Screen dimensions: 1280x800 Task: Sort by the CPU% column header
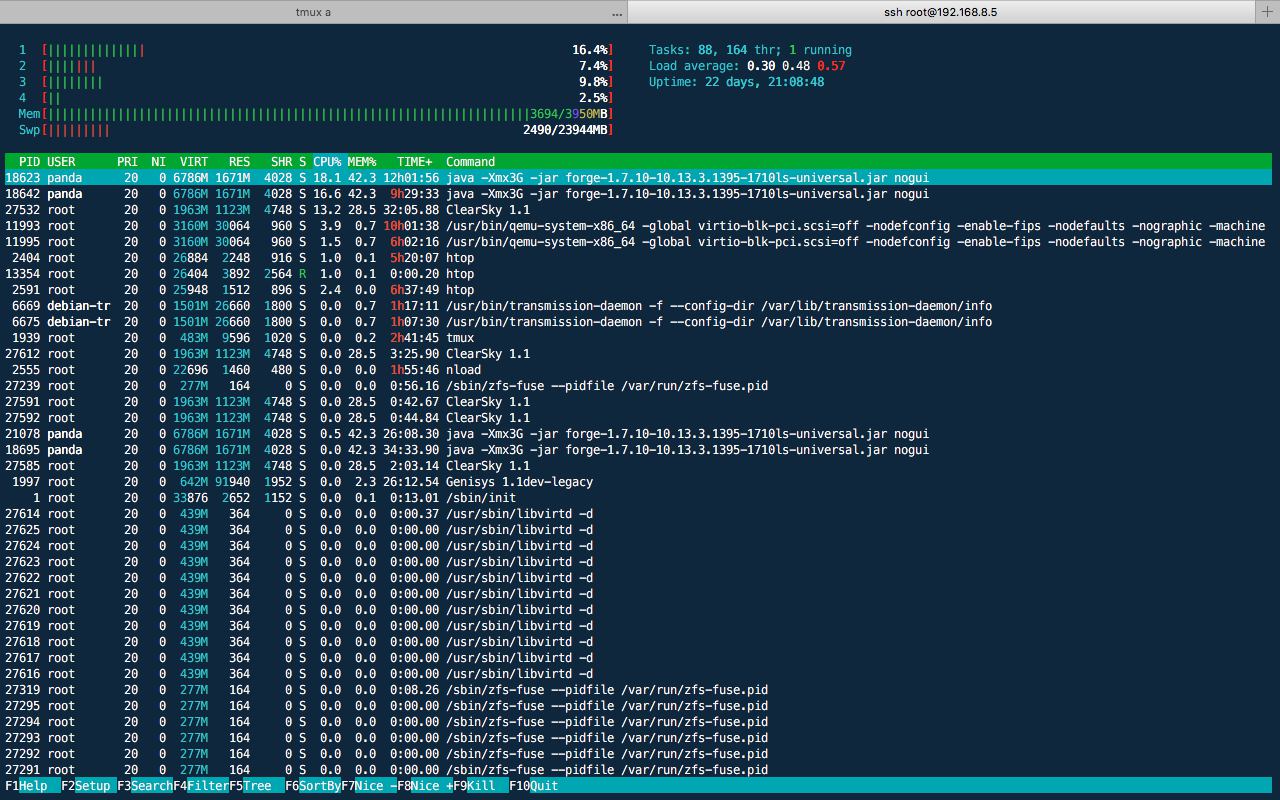327,162
